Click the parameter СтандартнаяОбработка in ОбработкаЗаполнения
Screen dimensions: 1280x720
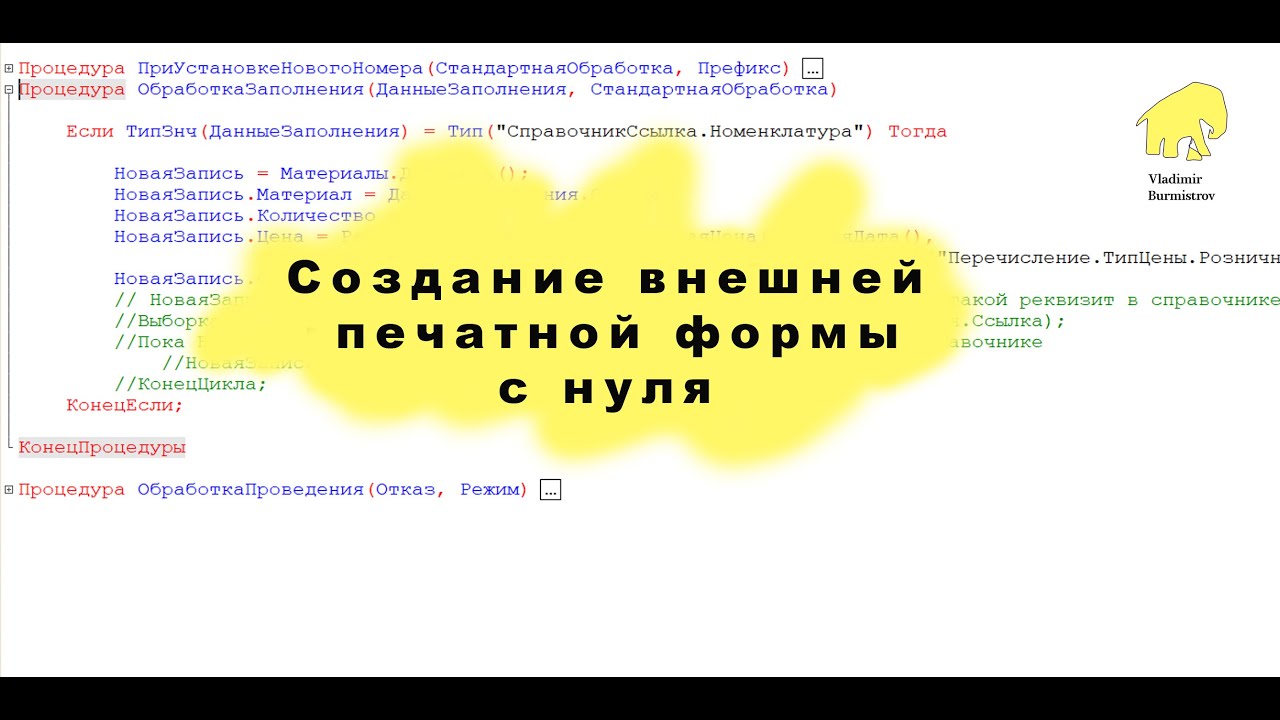708,89
